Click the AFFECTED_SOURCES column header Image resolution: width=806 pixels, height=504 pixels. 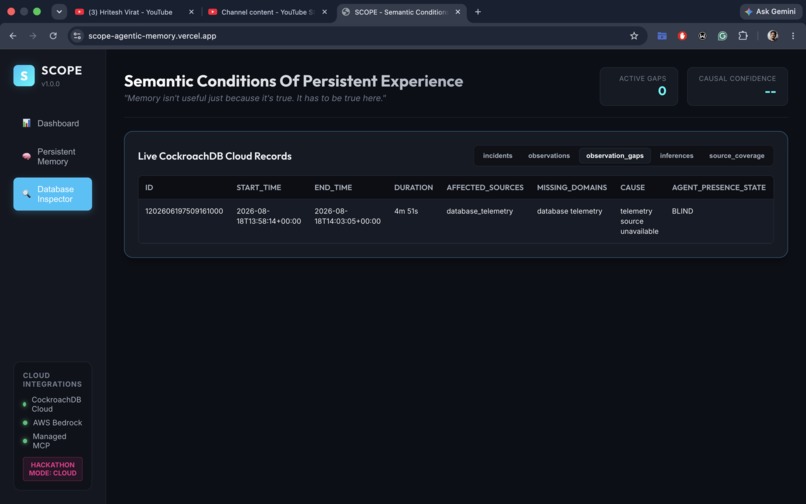(485, 188)
